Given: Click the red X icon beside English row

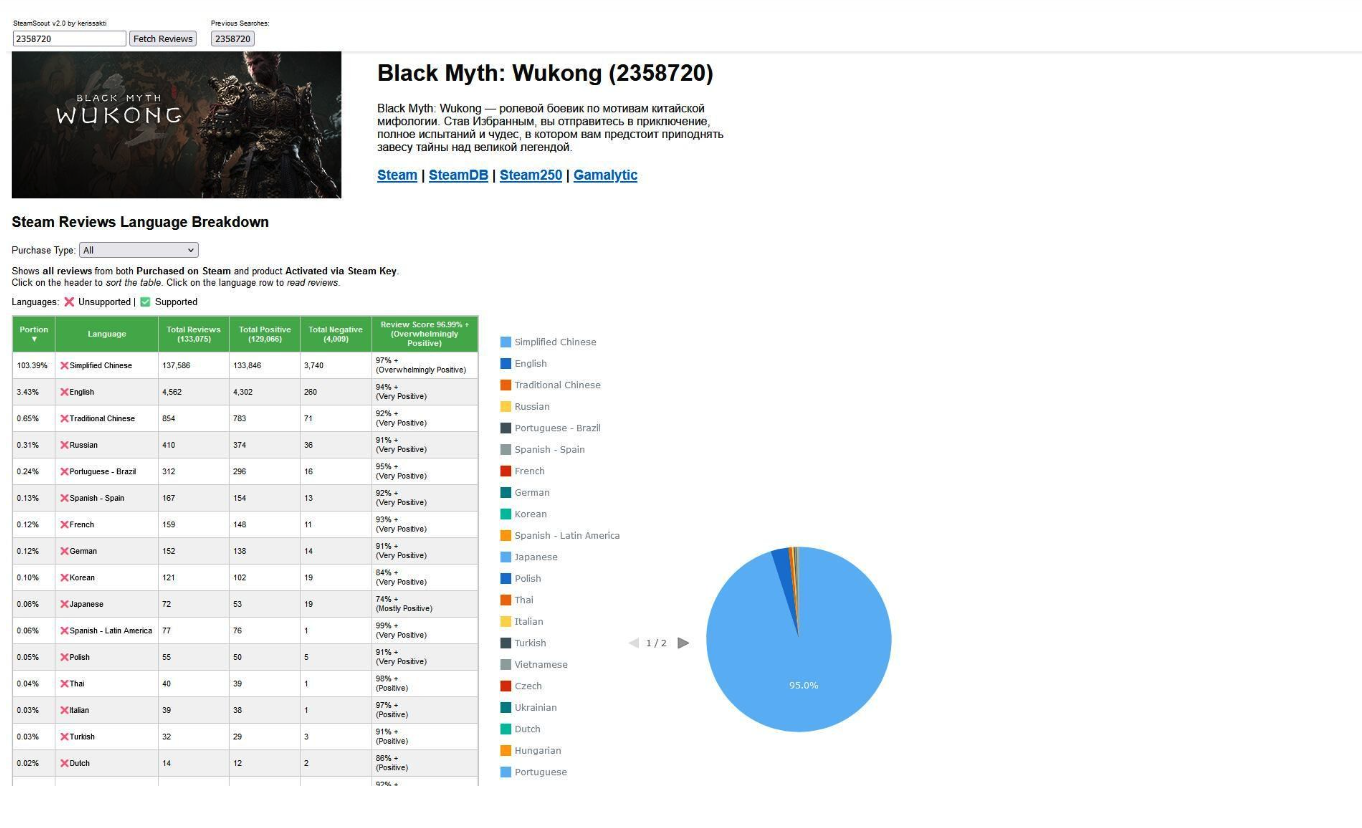Looking at the screenshot, I should click(64, 392).
